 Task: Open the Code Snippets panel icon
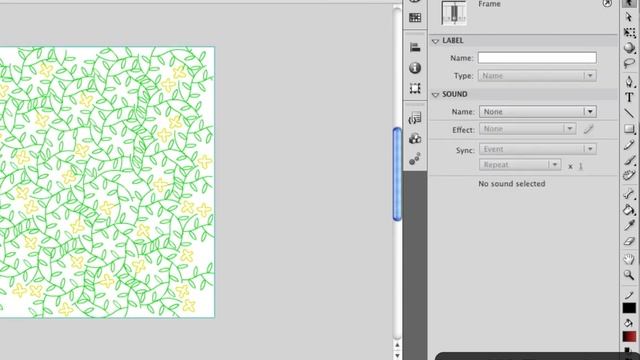point(415,118)
